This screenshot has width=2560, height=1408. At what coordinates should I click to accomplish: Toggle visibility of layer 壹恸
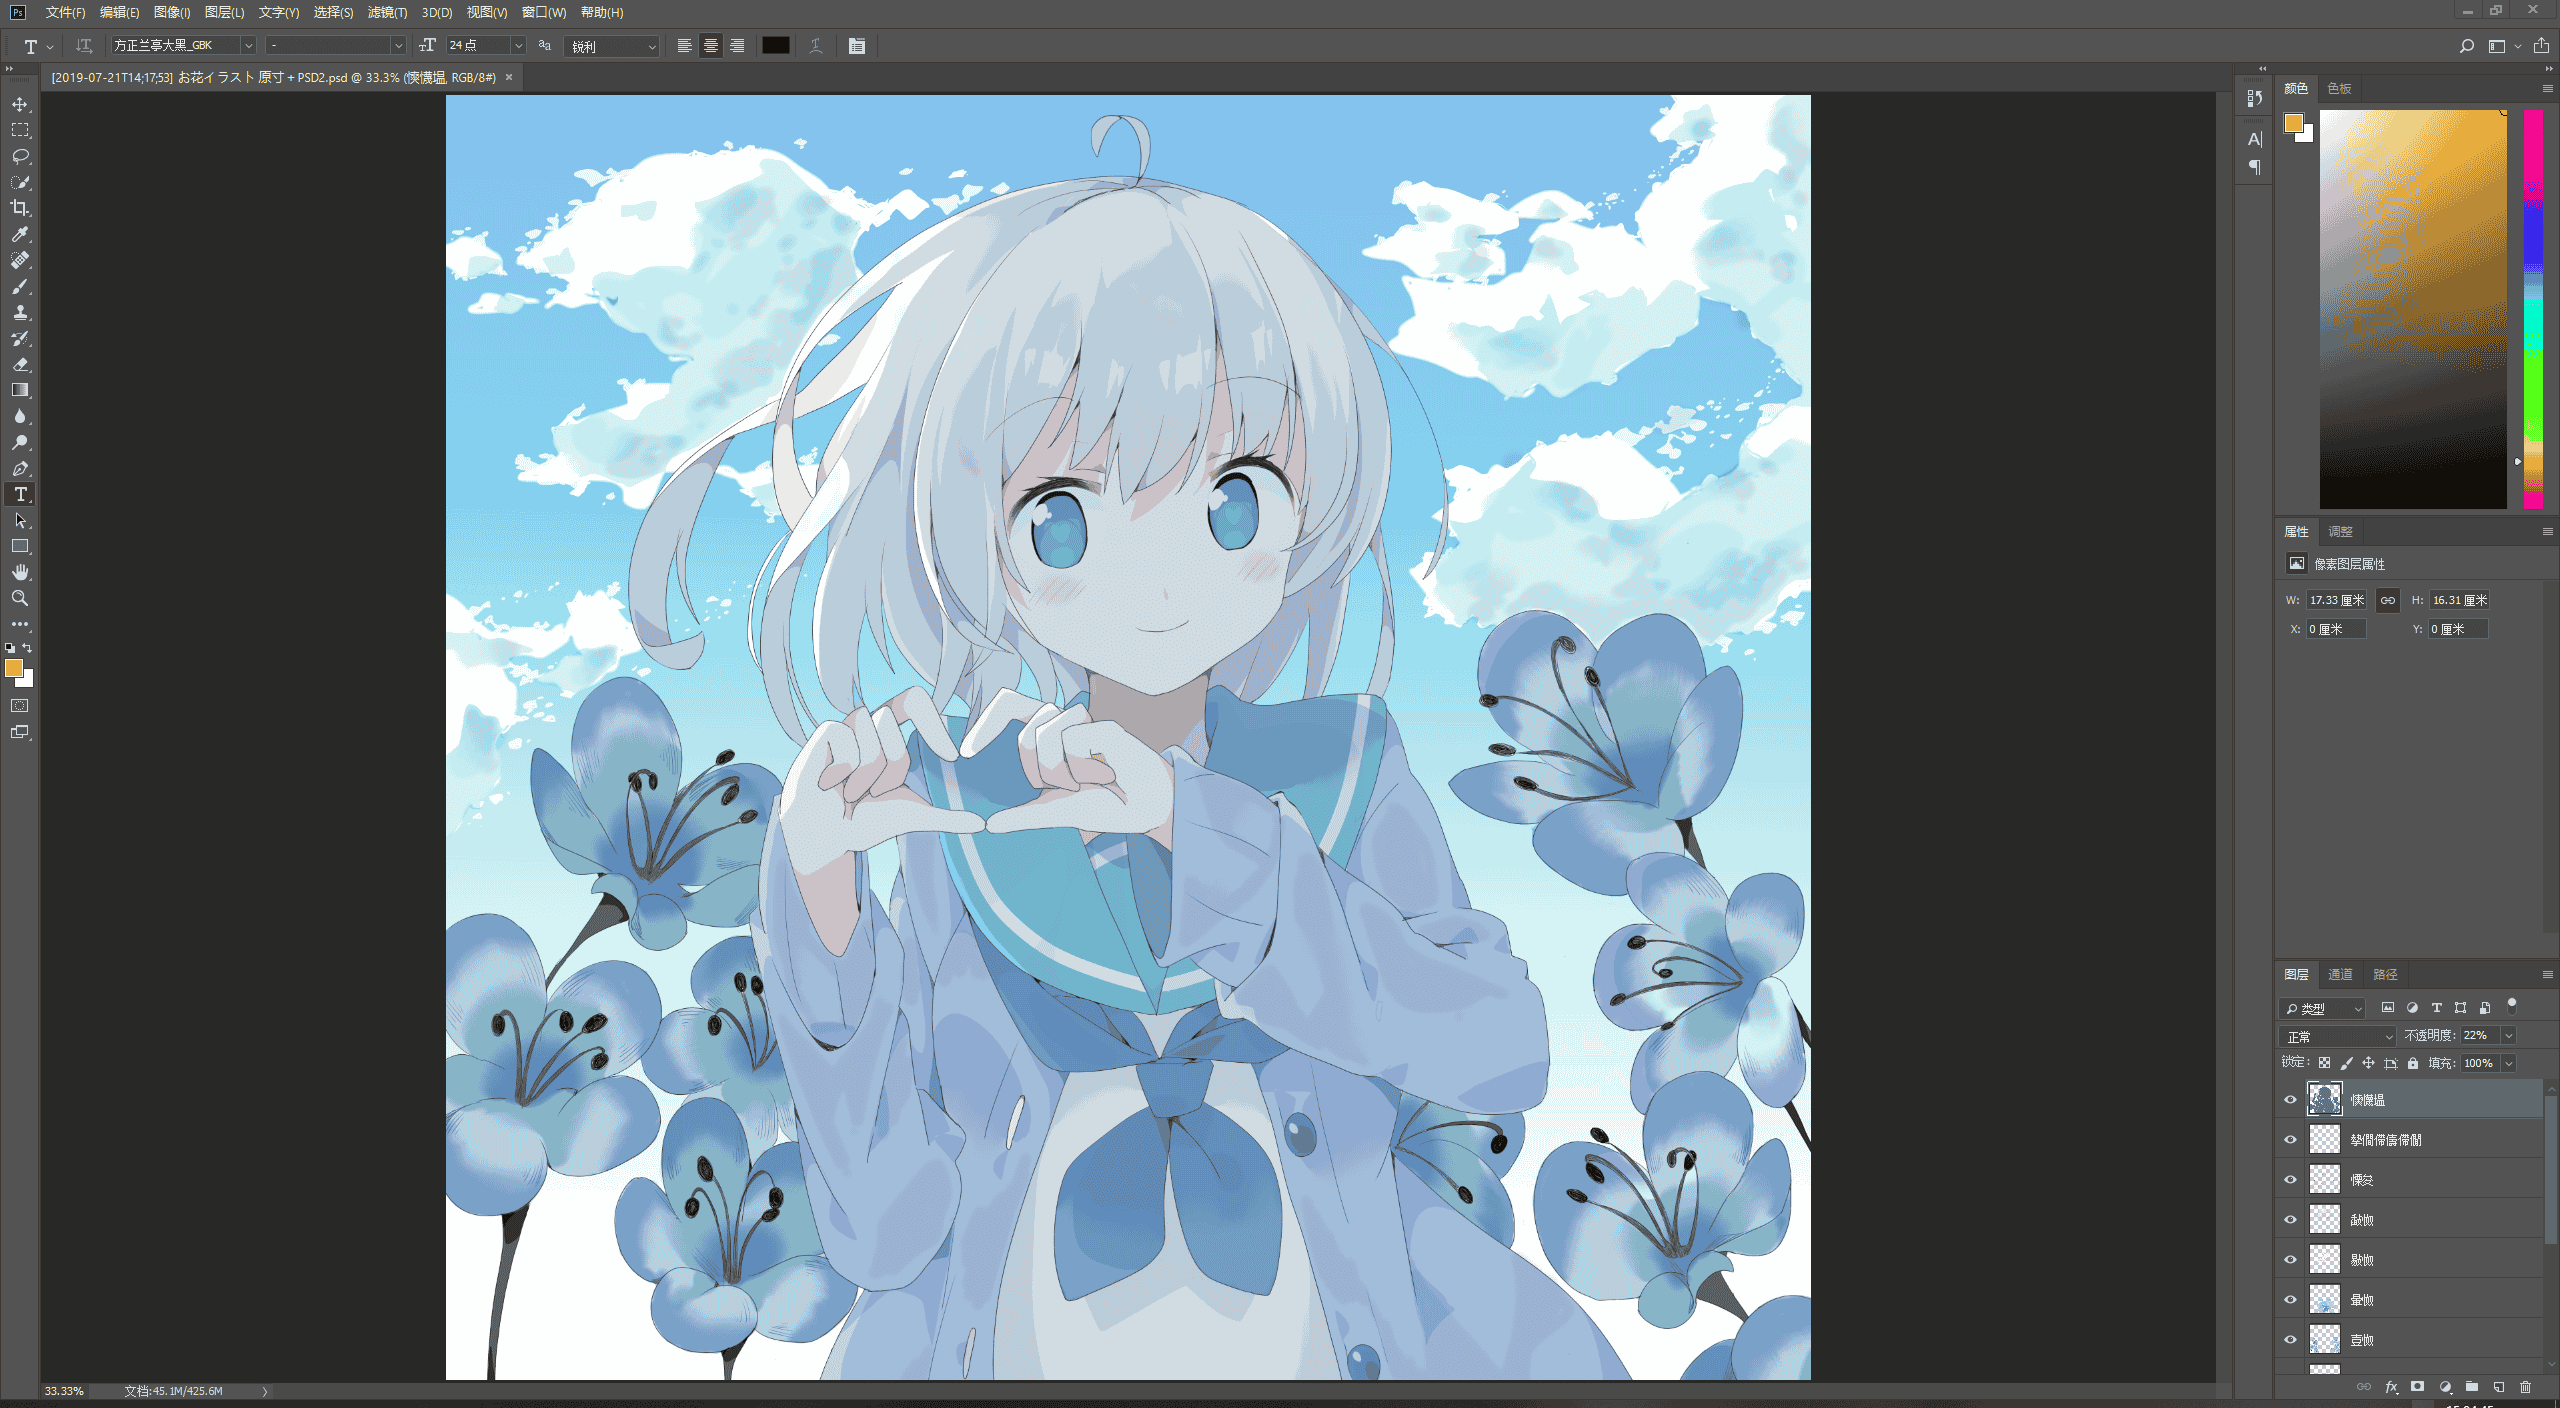click(x=2290, y=1339)
